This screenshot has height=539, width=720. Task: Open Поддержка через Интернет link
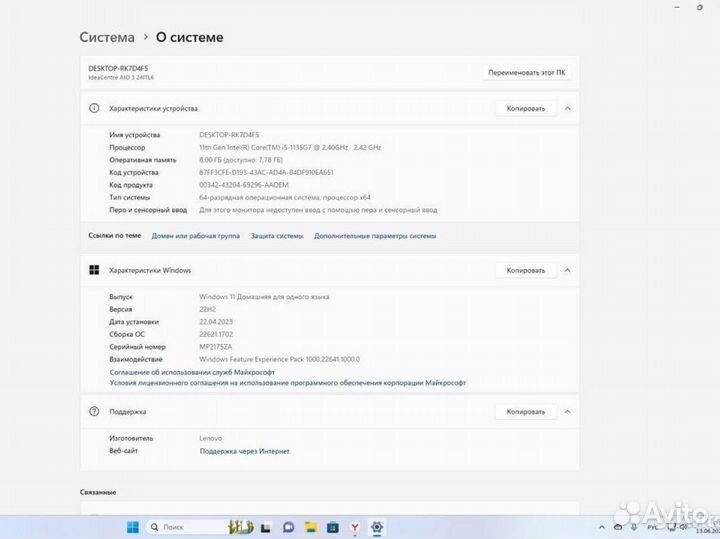[245, 451]
